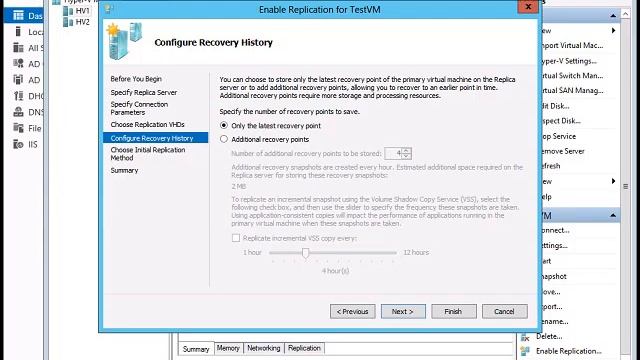Click number of recovery points field

tap(393, 153)
